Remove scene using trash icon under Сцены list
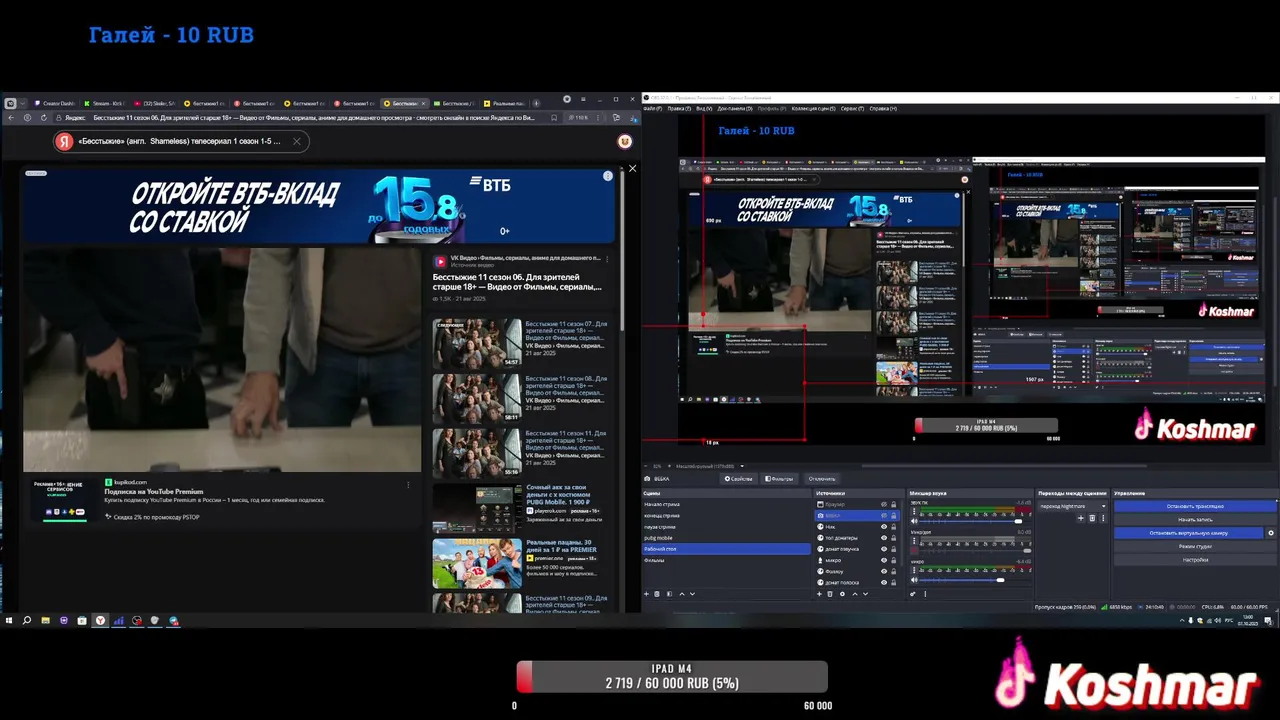 (657, 593)
